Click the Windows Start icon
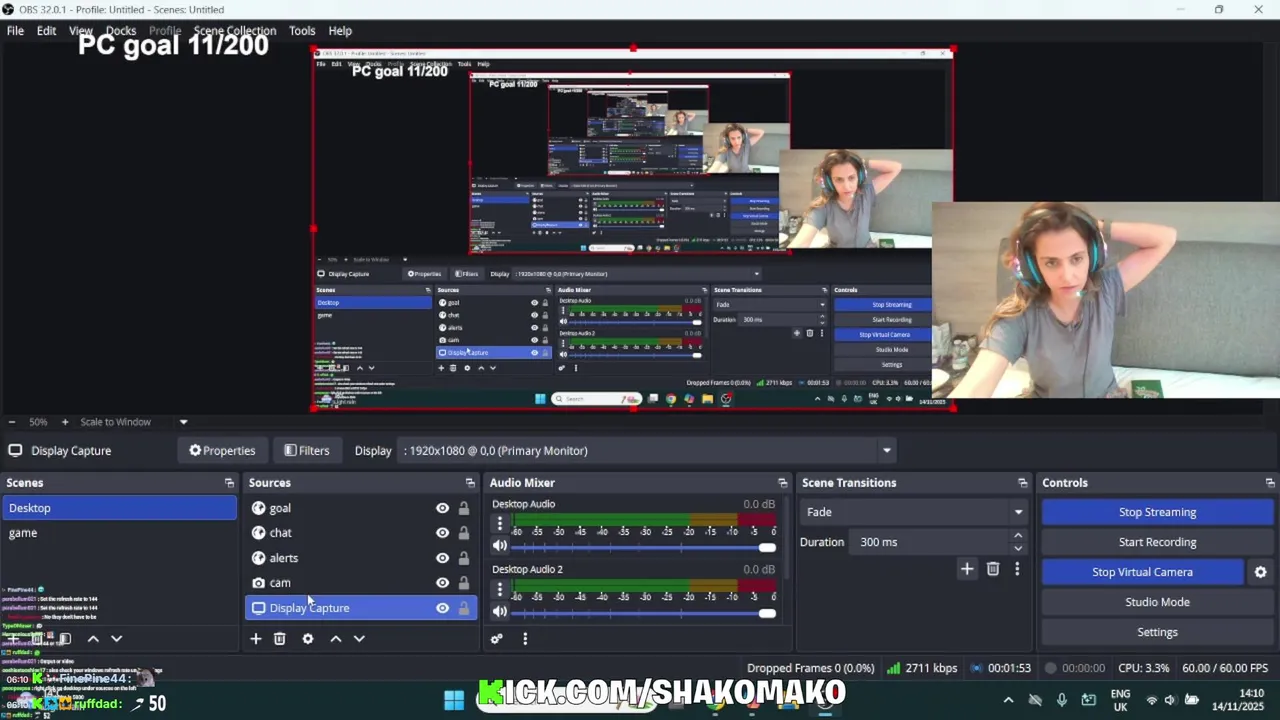 454,700
